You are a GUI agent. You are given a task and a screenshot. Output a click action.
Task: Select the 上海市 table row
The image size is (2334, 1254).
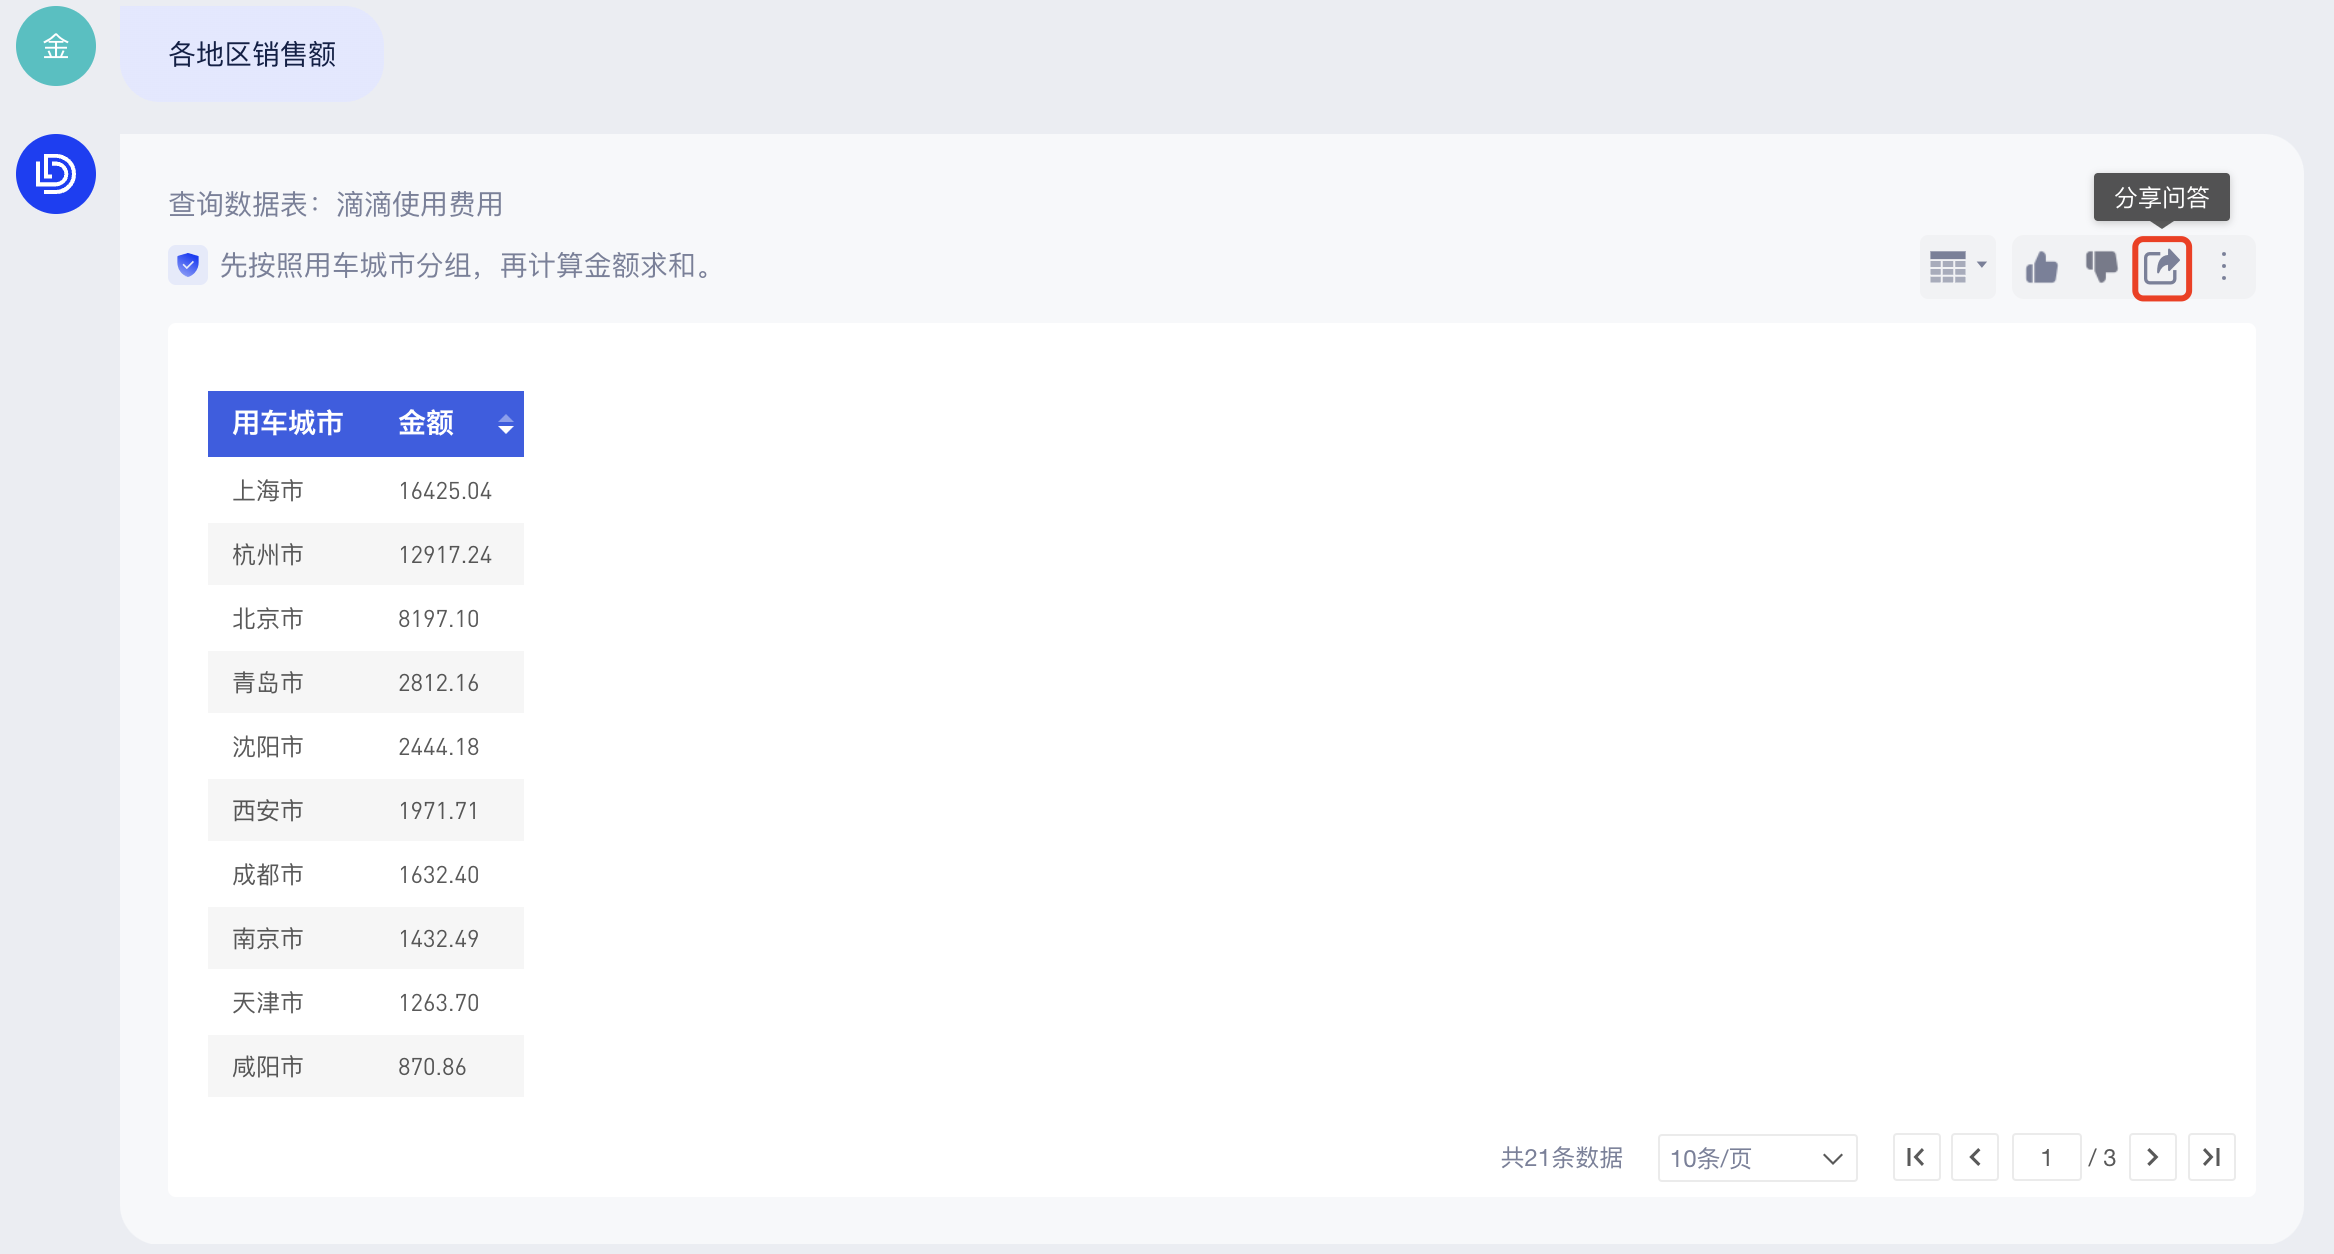click(x=366, y=491)
